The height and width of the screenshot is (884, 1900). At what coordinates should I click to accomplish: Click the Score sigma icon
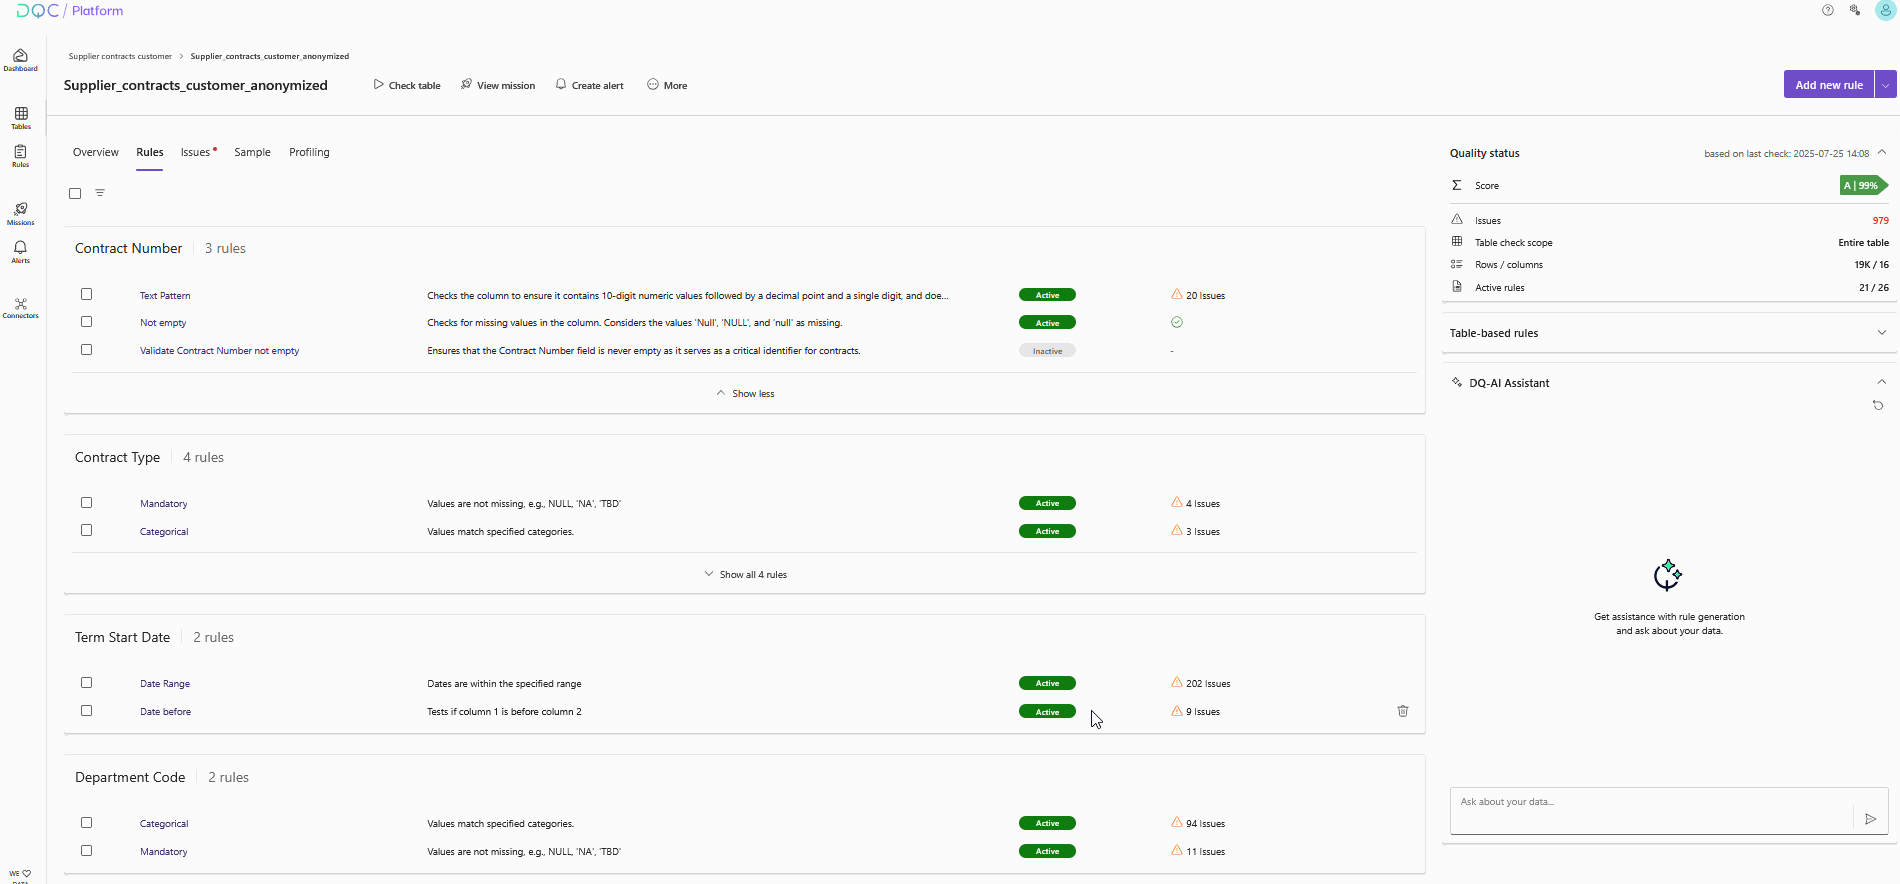[1457, 185]
